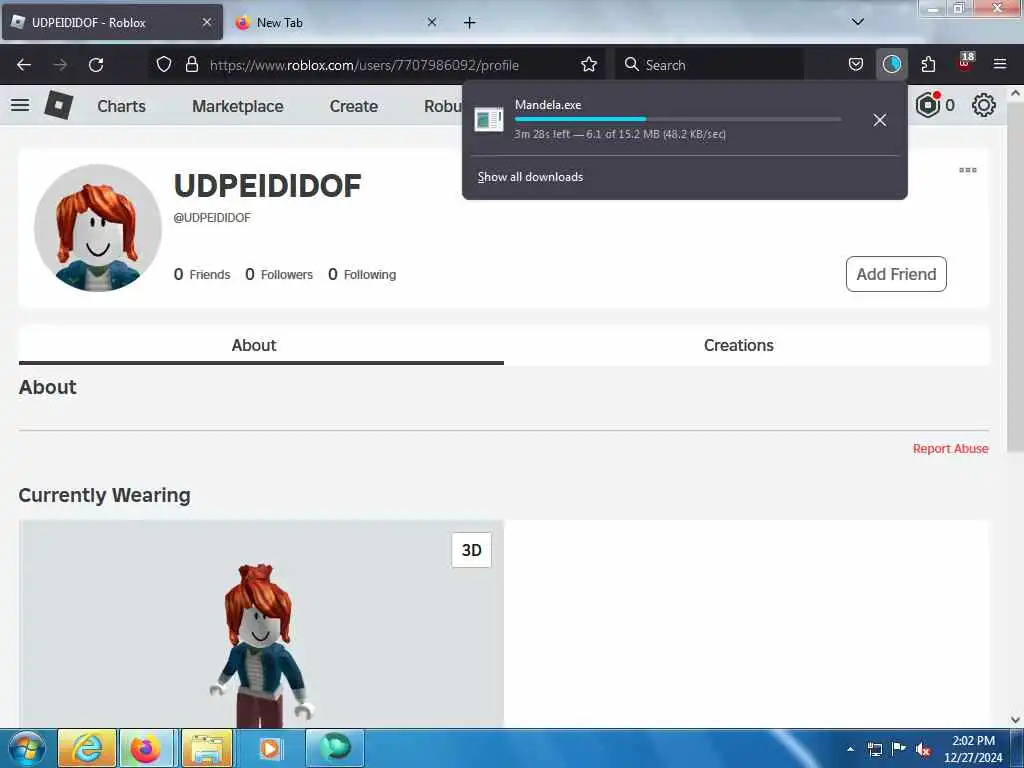Open the Create page

point(353,106)
